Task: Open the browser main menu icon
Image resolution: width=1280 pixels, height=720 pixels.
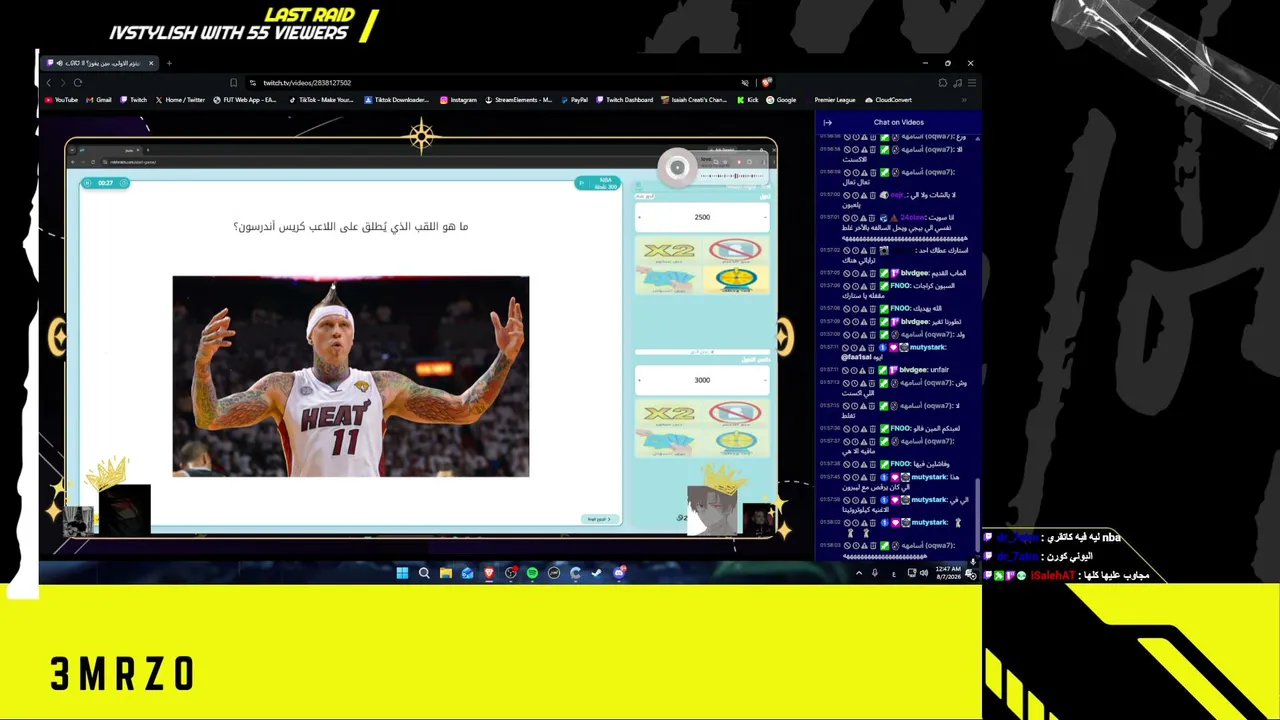Action: (971, 83)
